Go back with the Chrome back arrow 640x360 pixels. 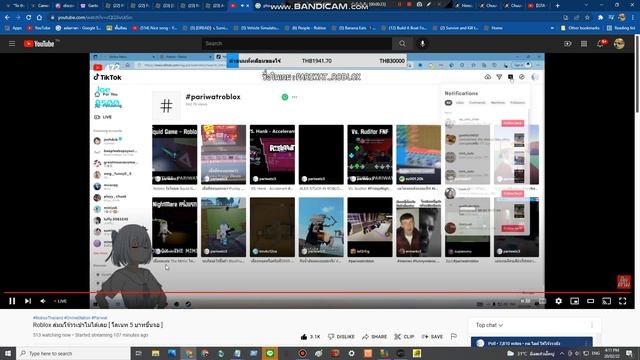coord(7,18)
